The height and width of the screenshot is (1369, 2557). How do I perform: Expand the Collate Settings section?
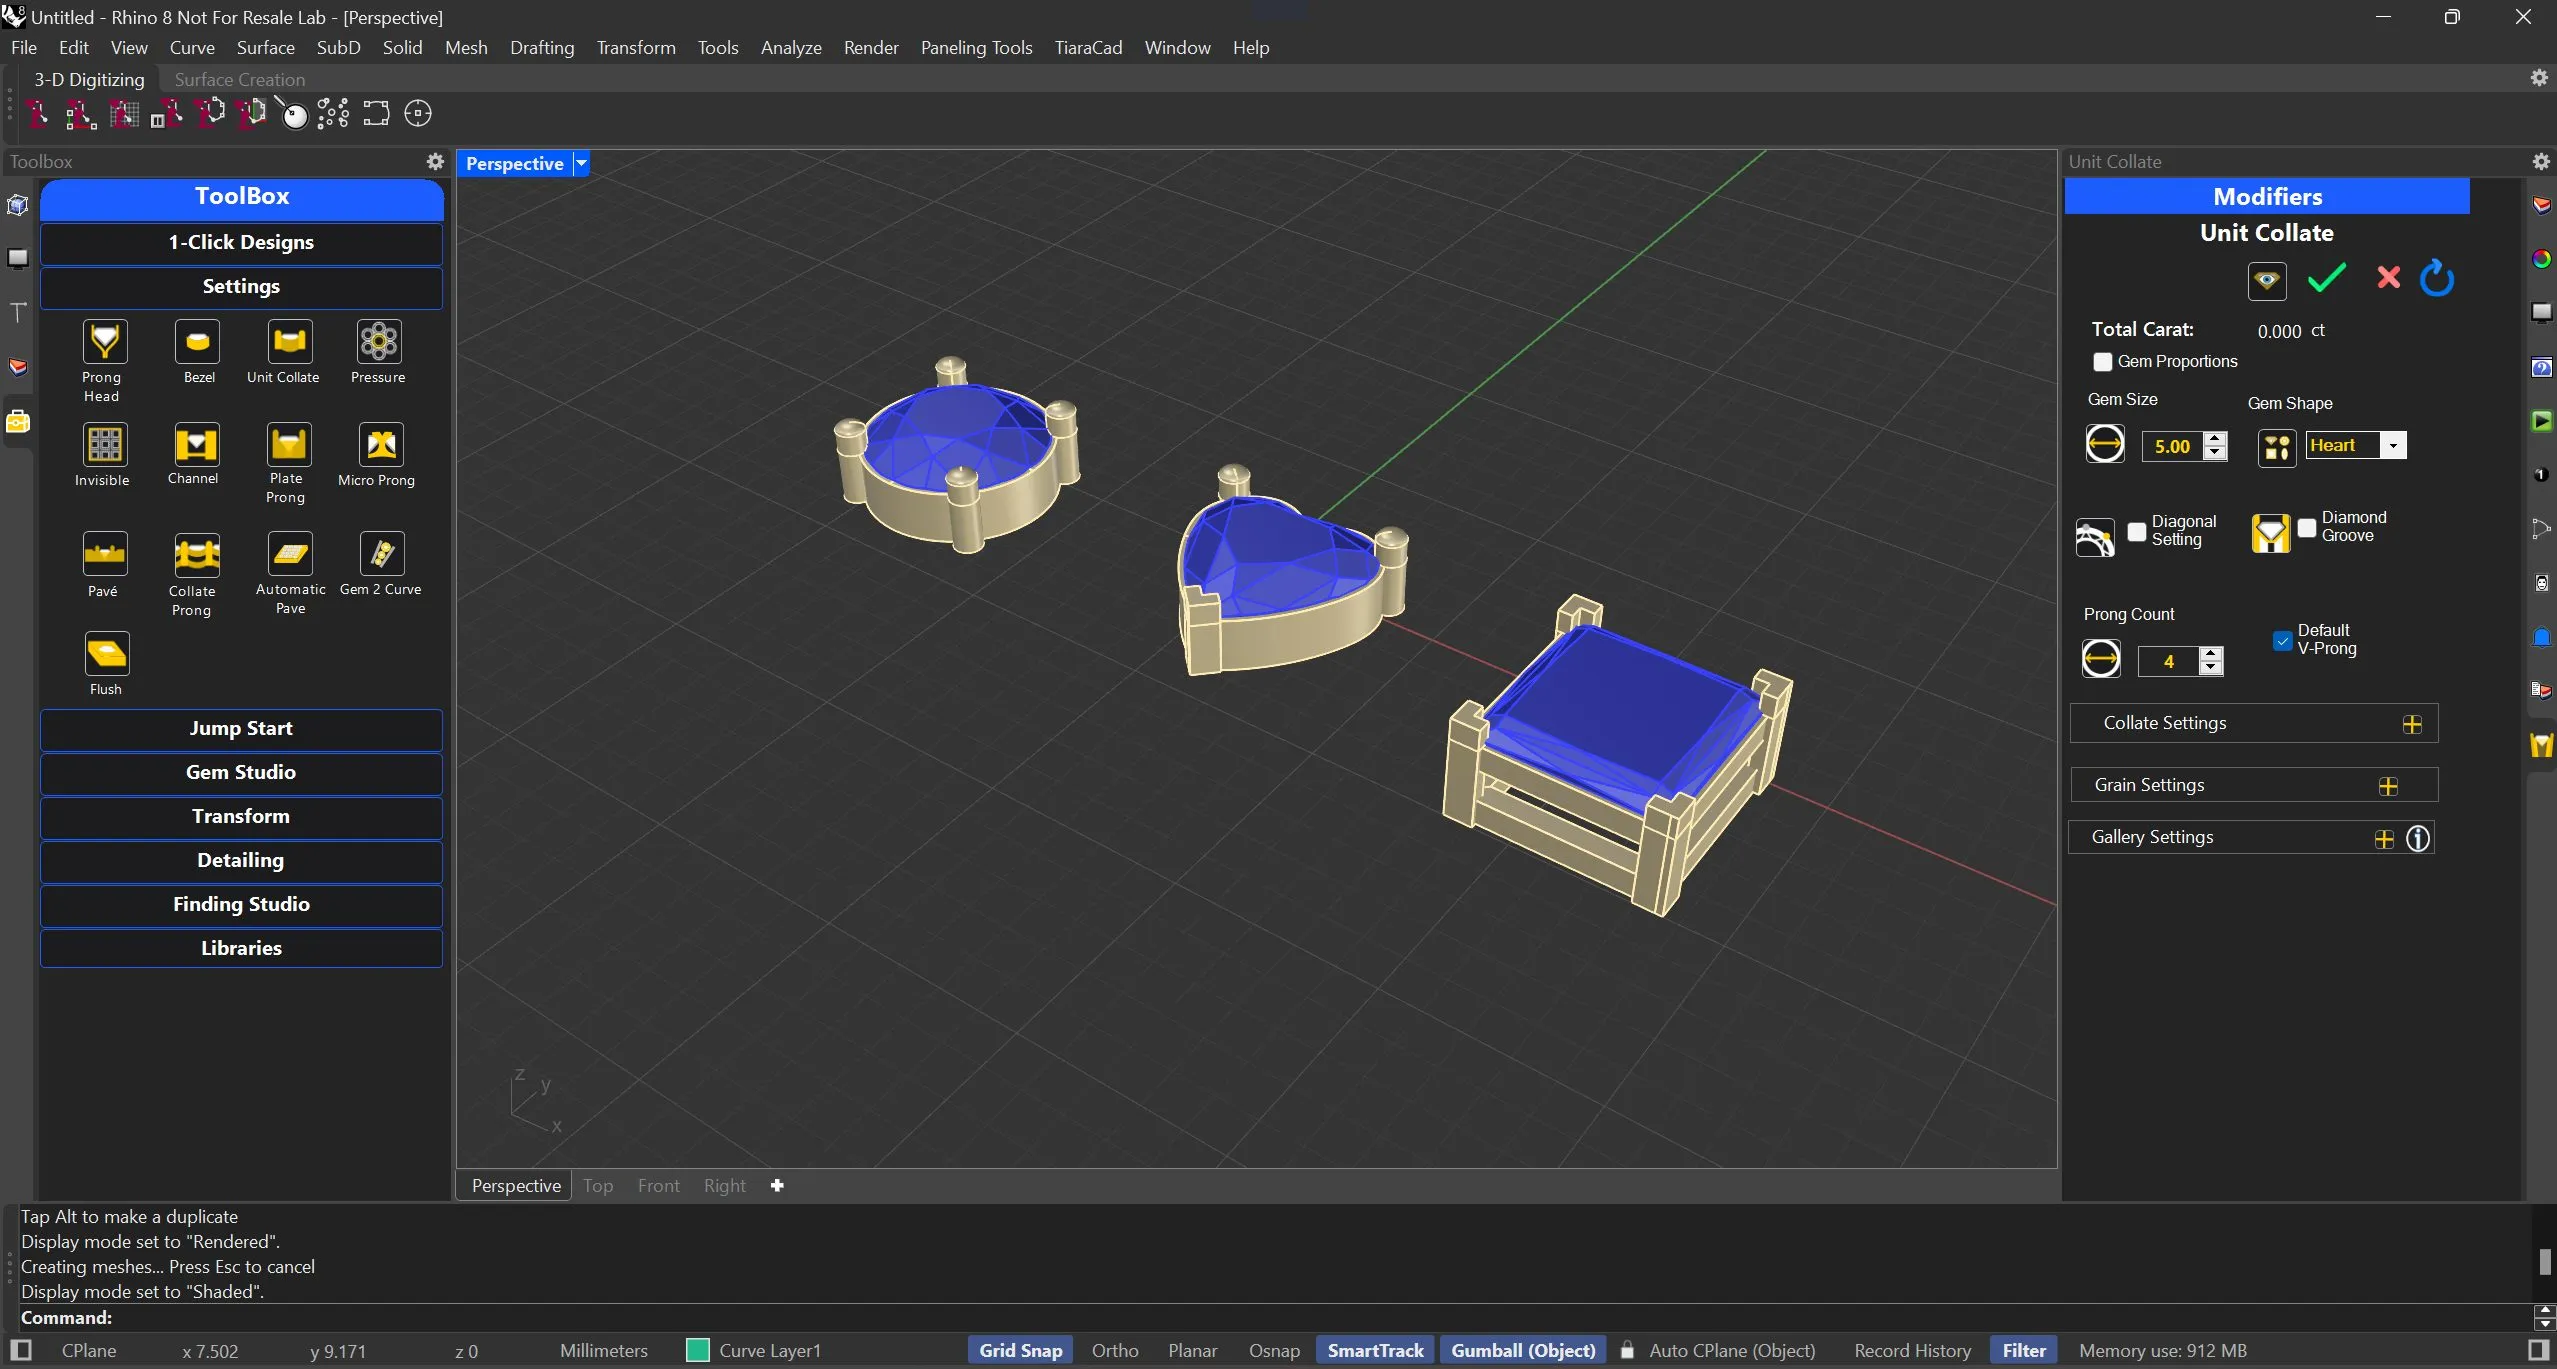click(x=2411, y=724)
